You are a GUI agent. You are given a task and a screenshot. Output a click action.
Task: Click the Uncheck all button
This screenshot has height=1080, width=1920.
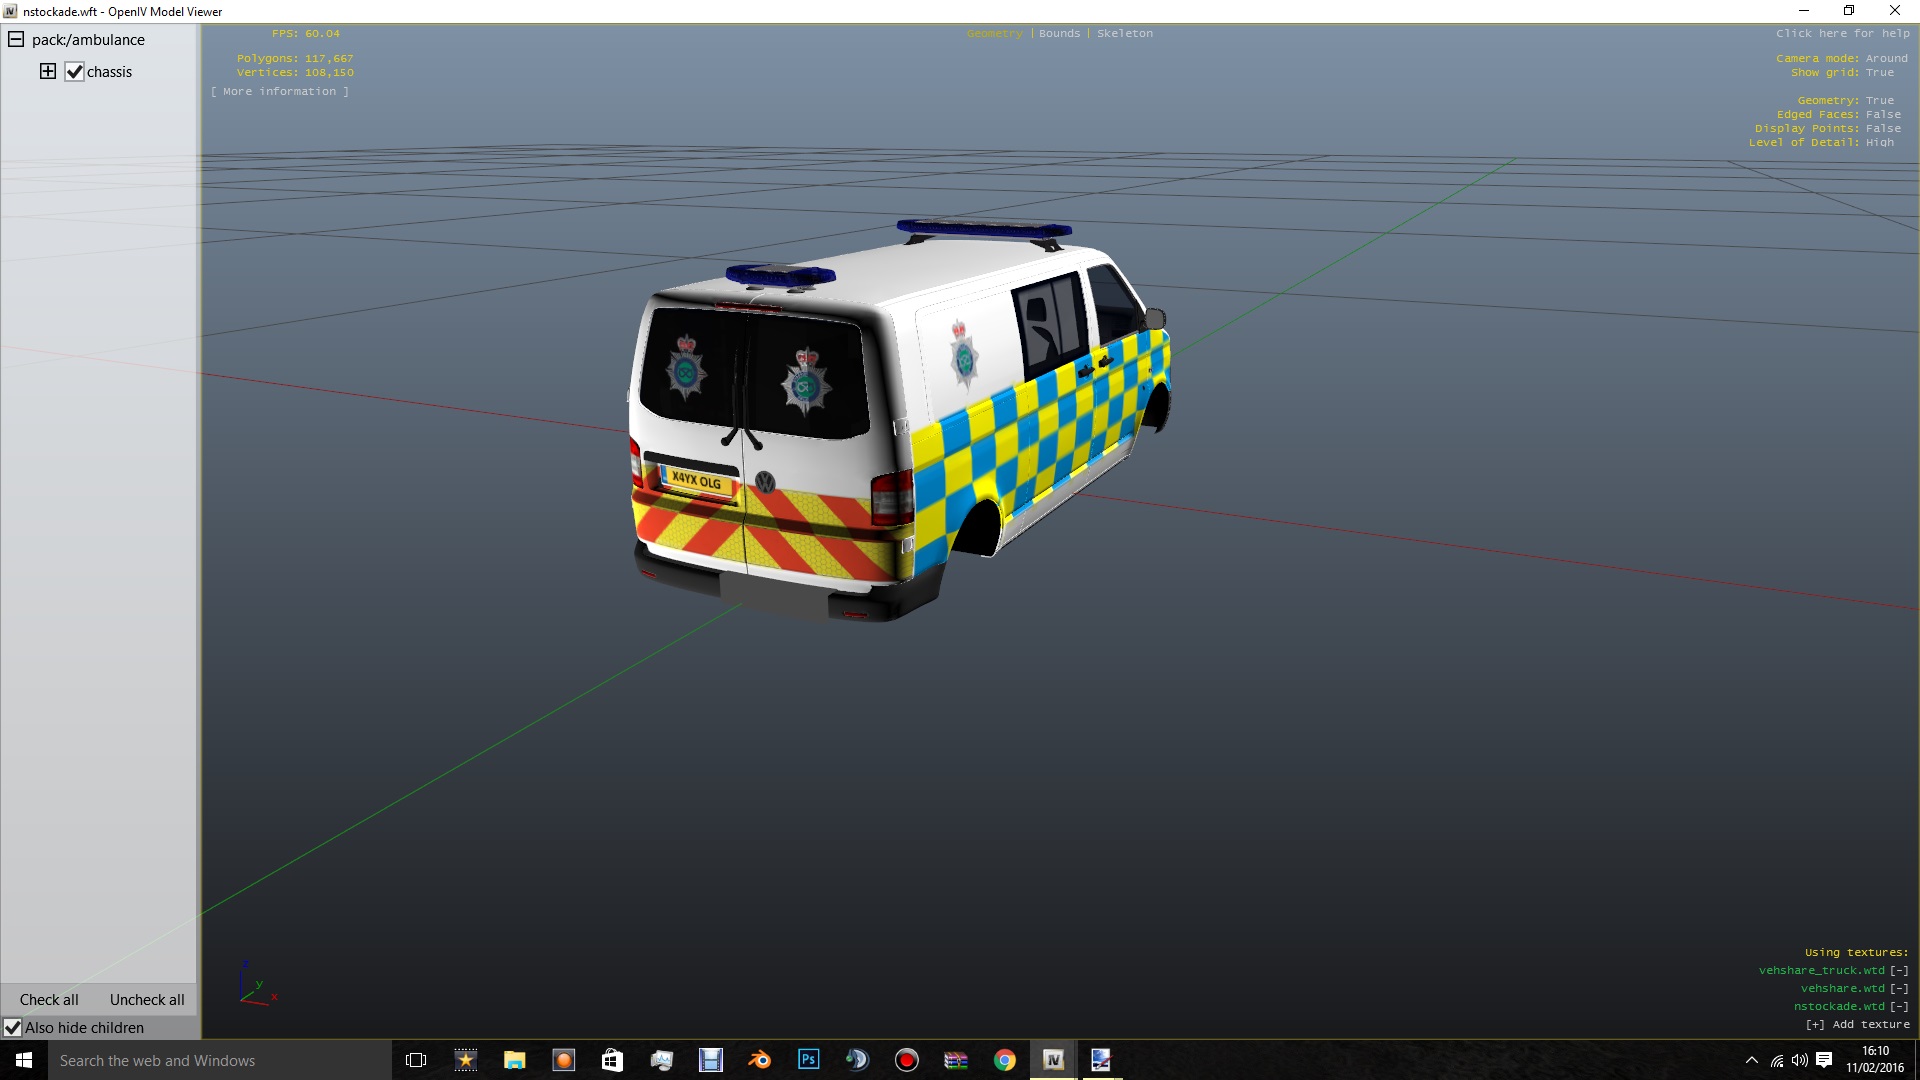coord(147,1000)
